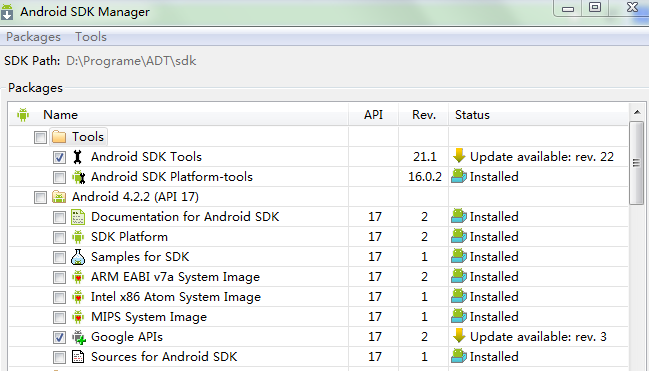The width and height of the screenshot is (649, 371).
Task: Click the Android SDK Platform-tools robot icon
Action: (78, 177)
